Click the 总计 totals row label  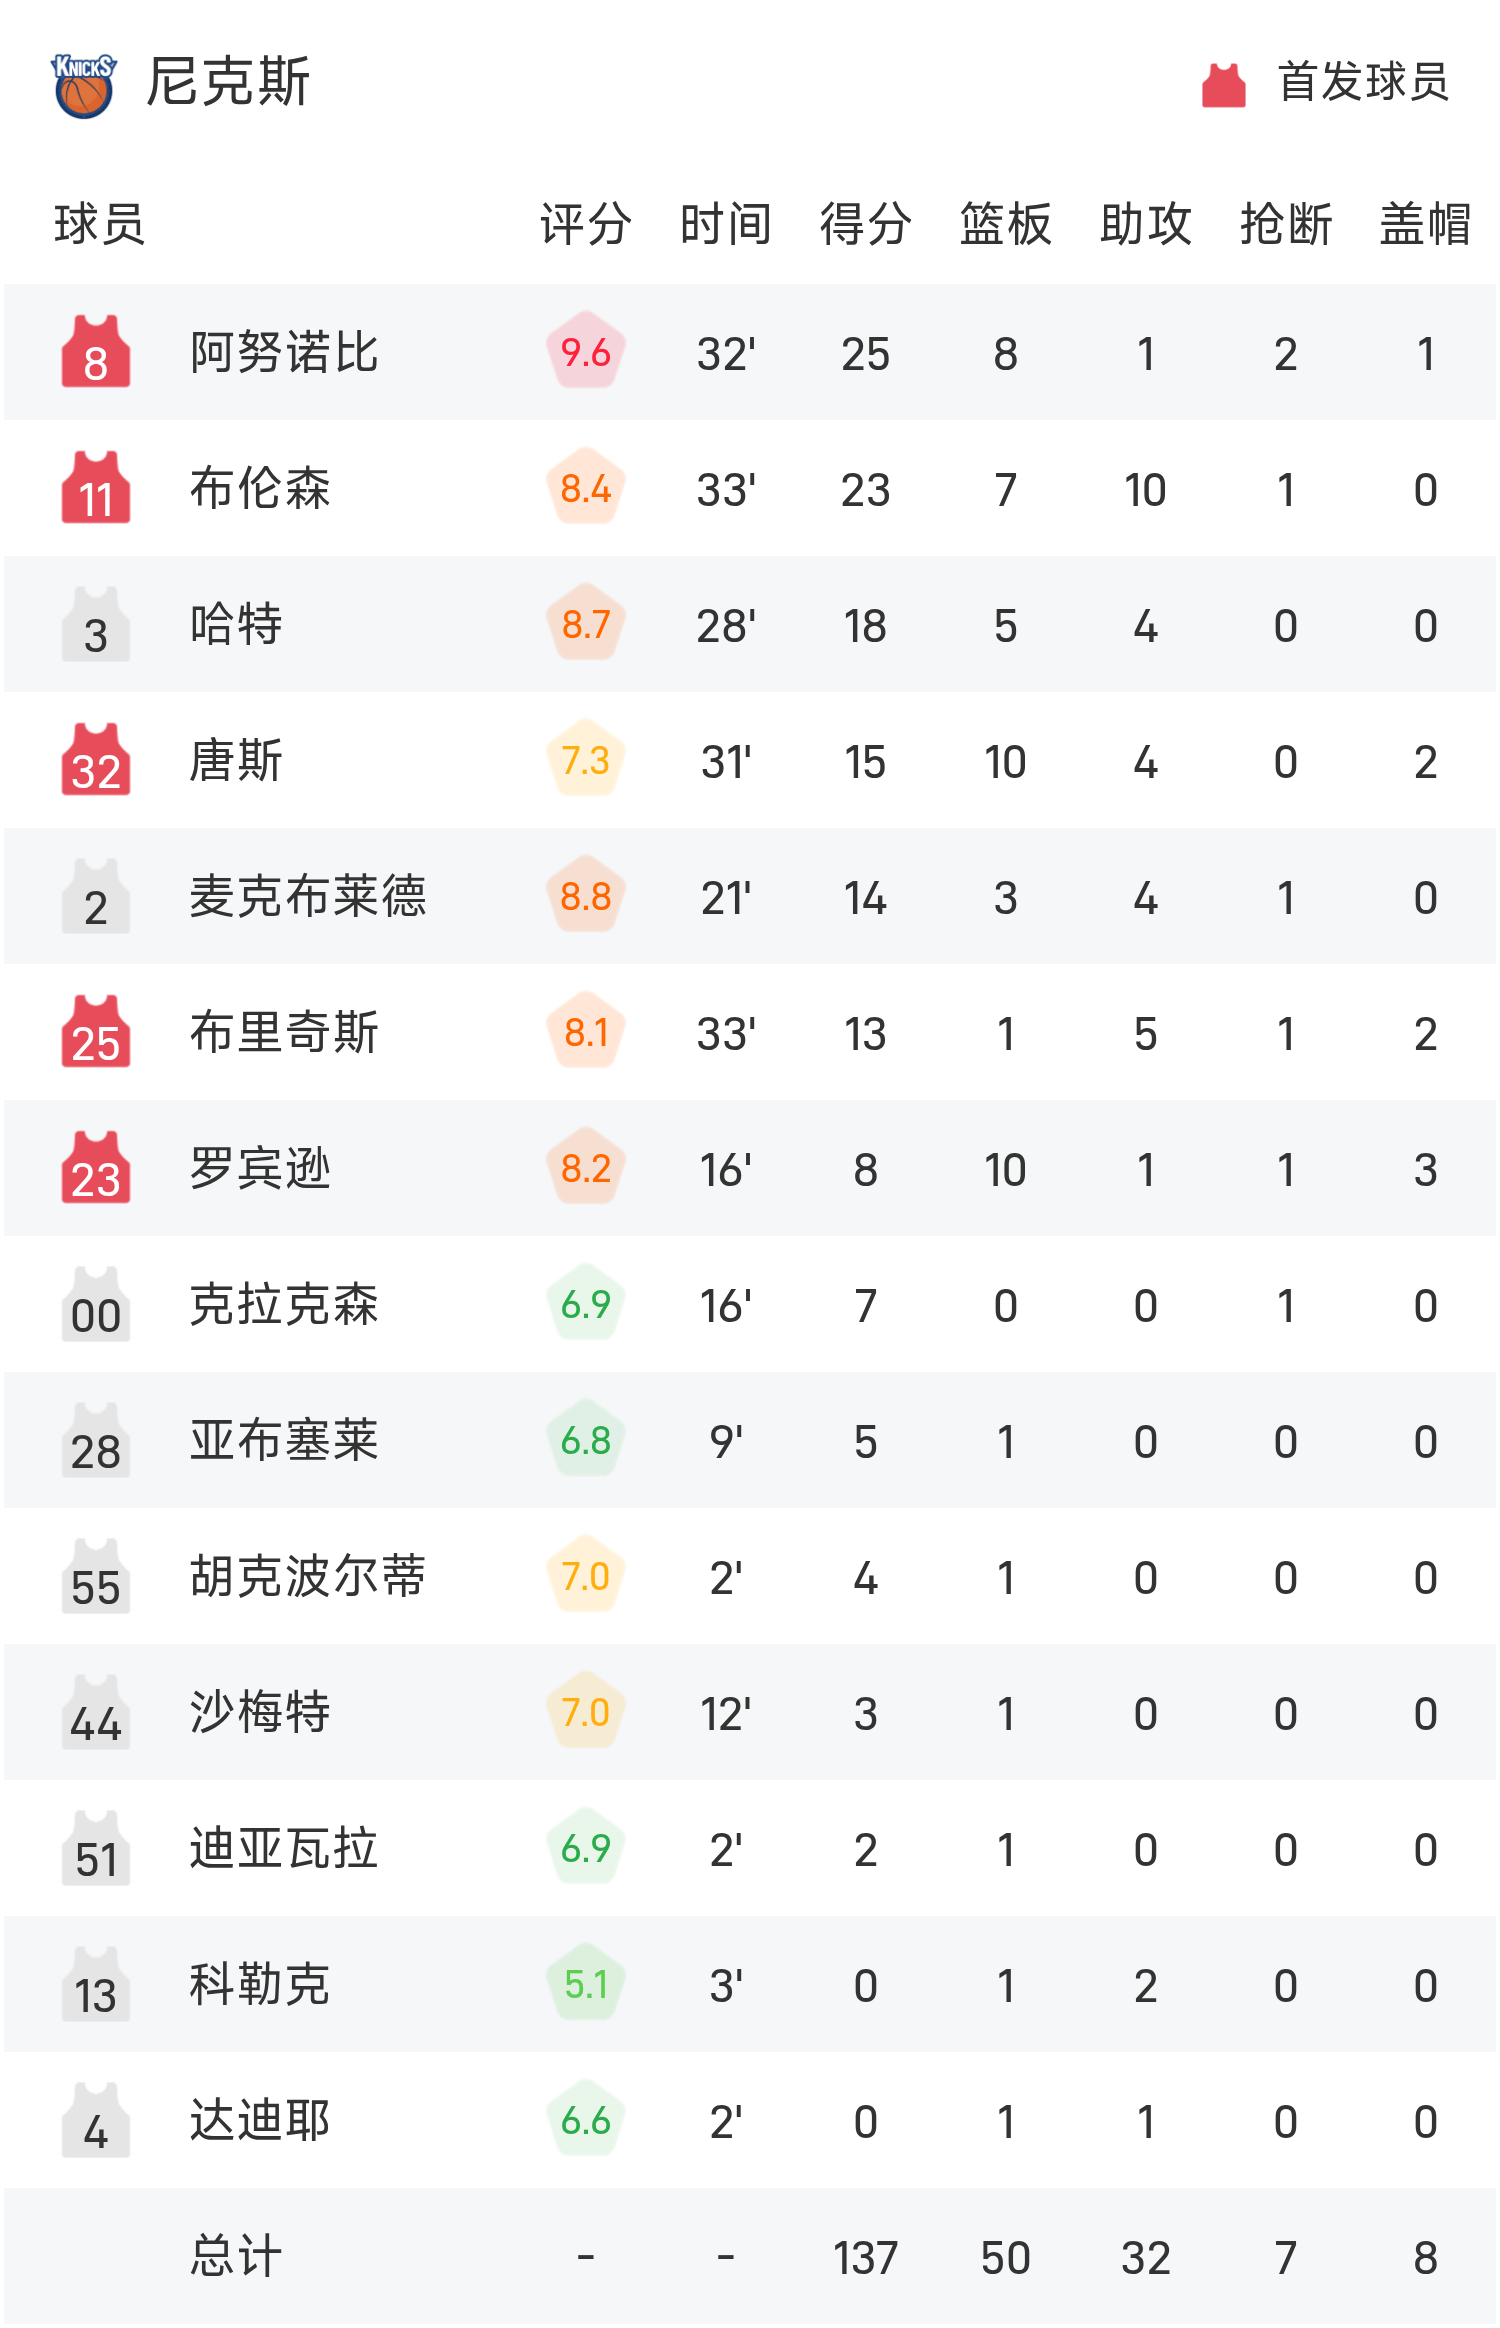click(x=236, y=2256)
